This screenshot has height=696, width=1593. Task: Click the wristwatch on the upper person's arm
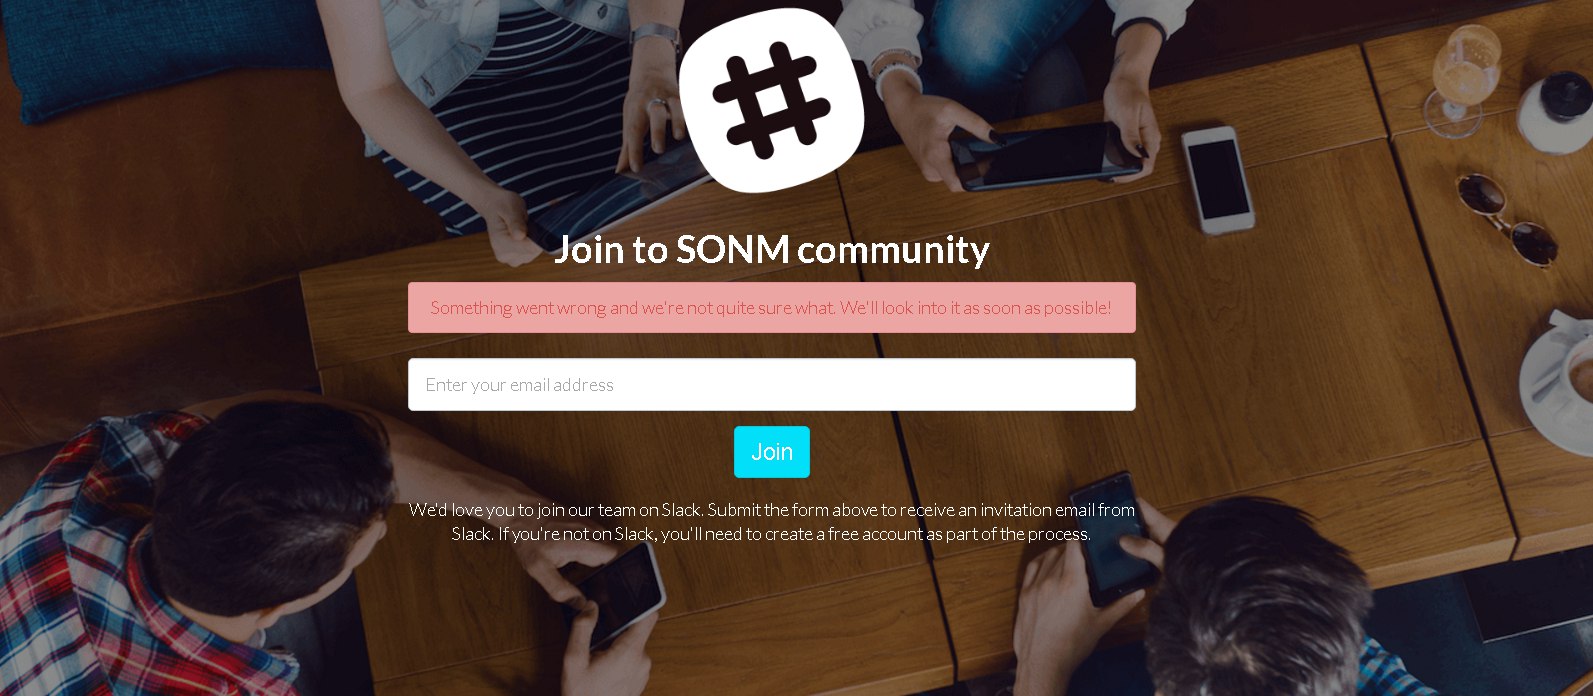655,36
